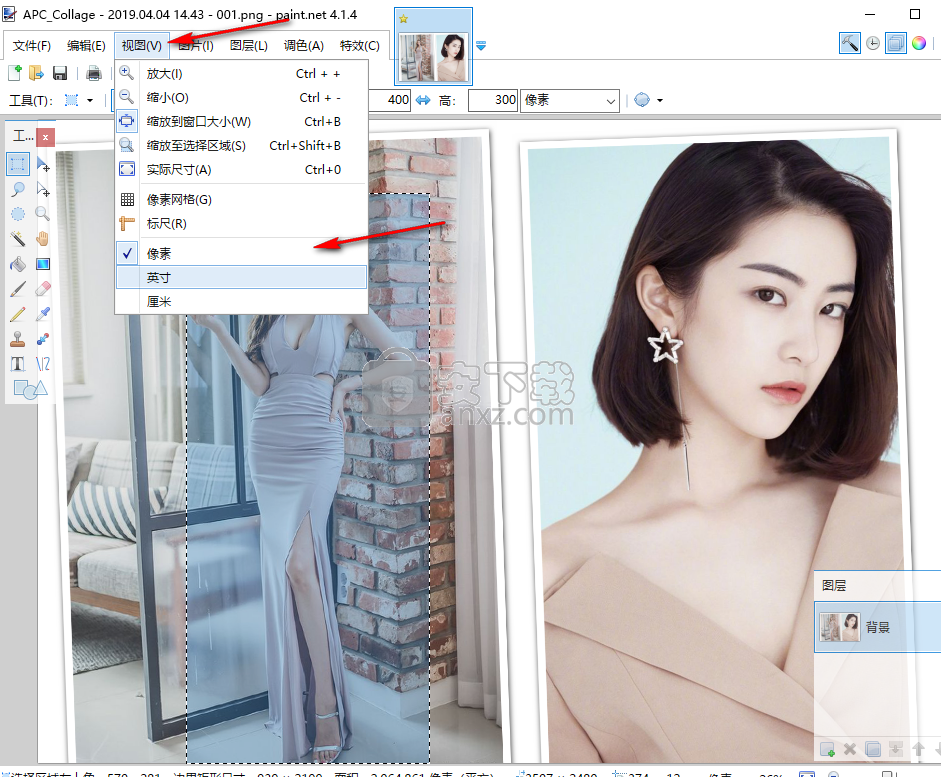The width and height of the screenshot is (941, 777).
Task: Click 缩放至选择区域(S)
Action: [x=241, y=145]
